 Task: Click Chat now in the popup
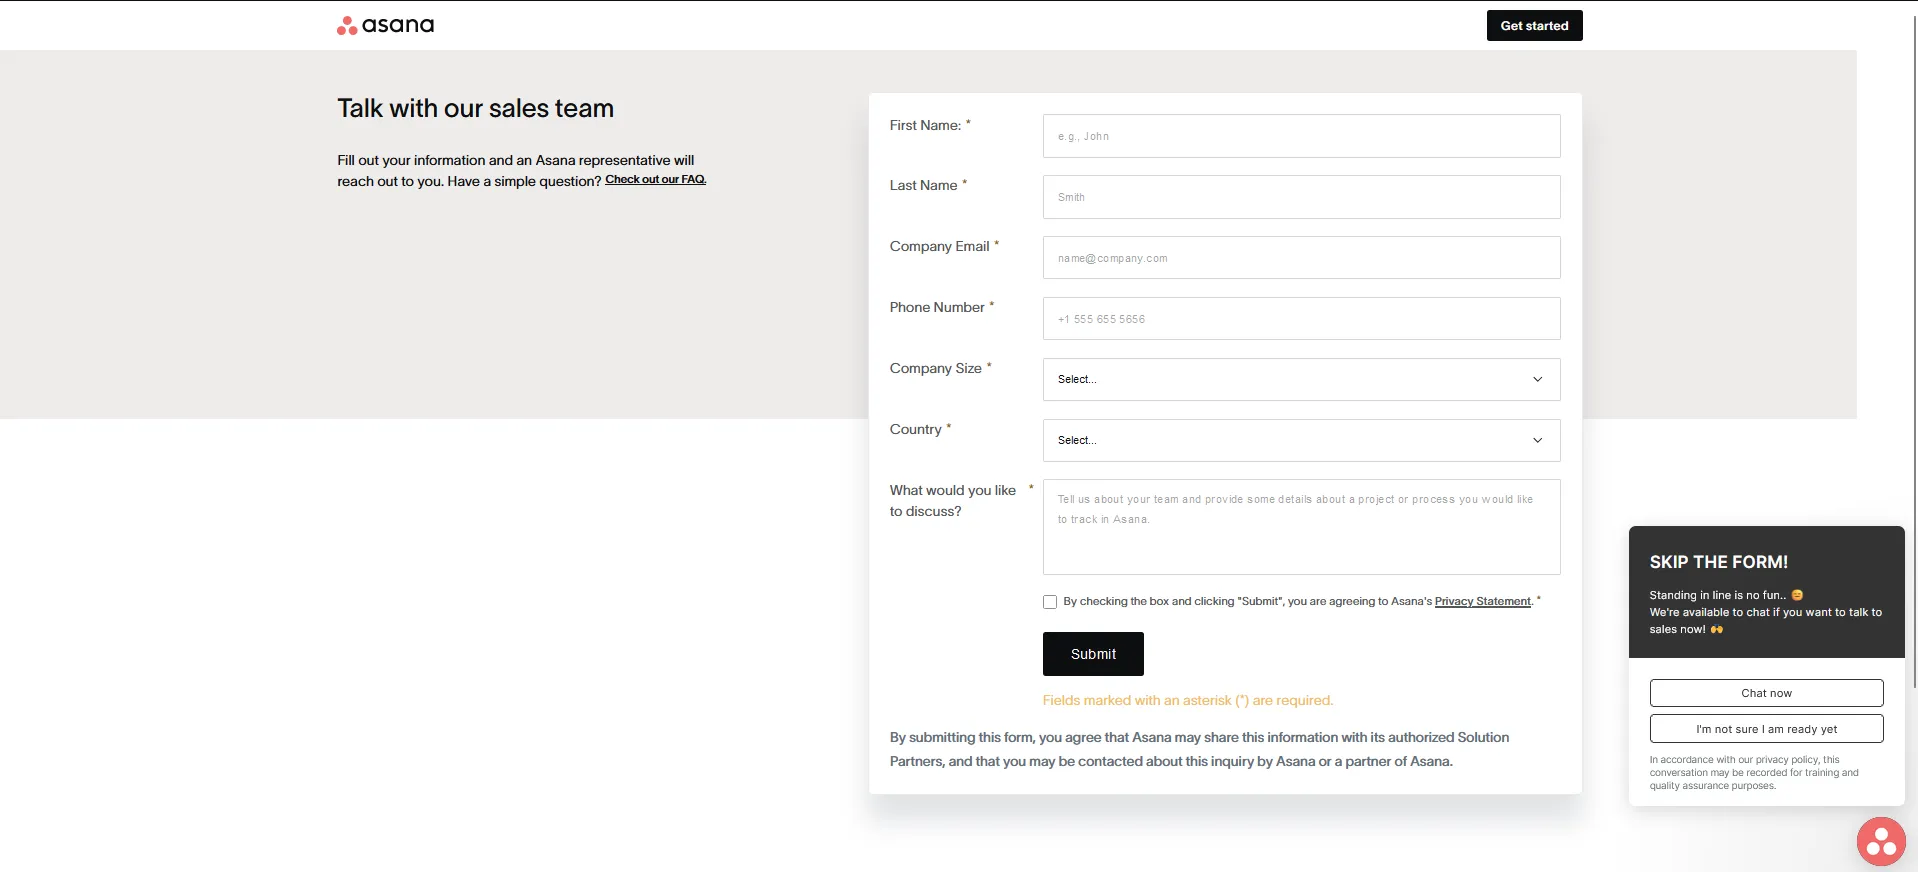pos(1766,693)
